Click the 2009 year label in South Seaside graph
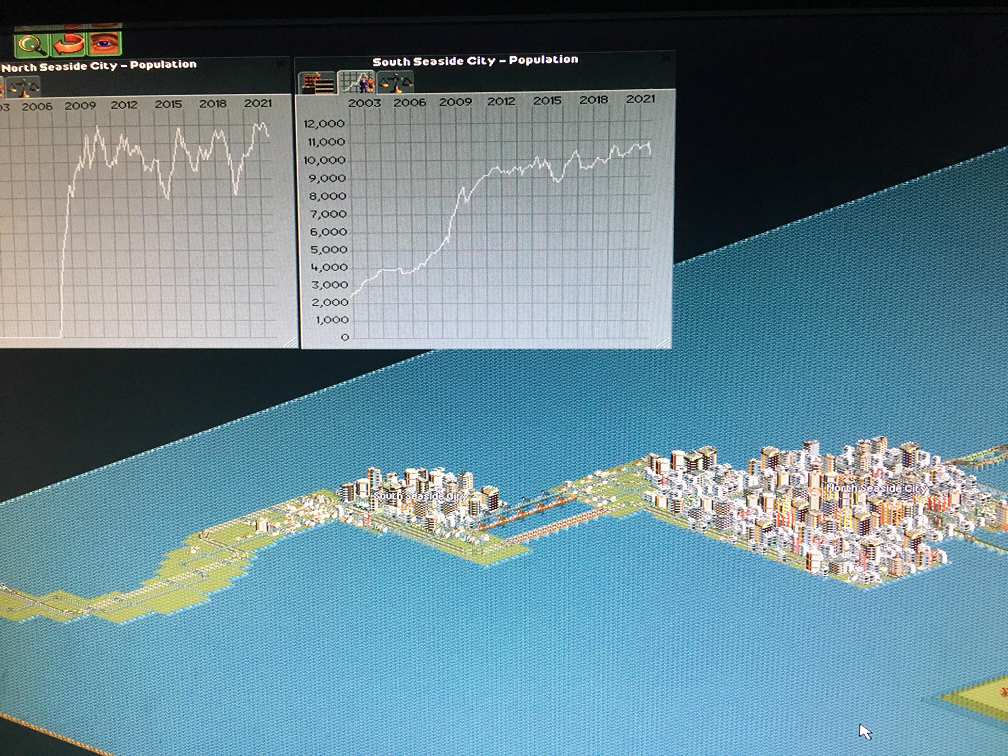 [x=455, y=102]
